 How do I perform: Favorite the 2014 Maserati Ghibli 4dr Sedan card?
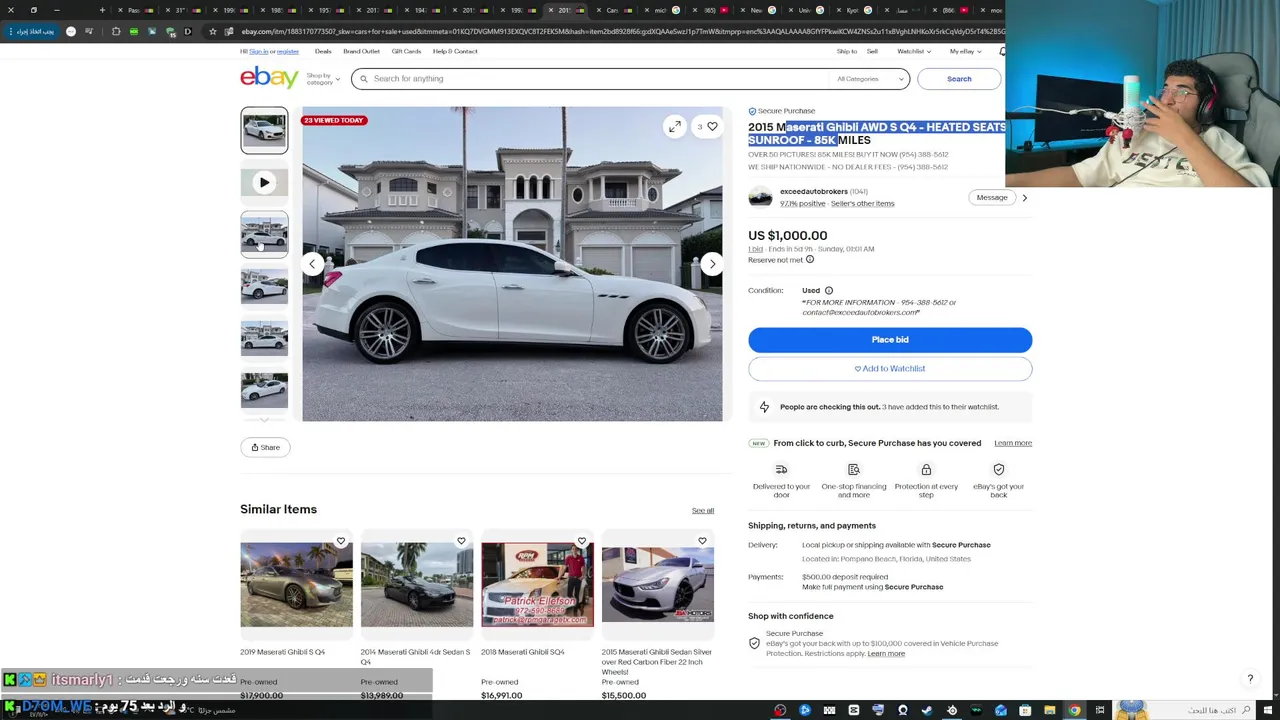point(461,541)
